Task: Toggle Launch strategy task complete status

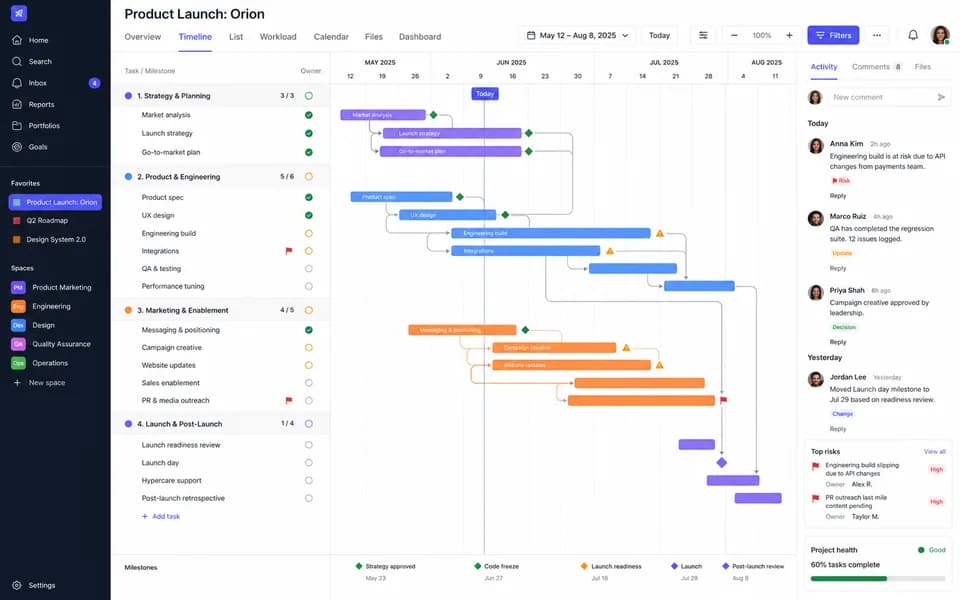Action: 309,133
